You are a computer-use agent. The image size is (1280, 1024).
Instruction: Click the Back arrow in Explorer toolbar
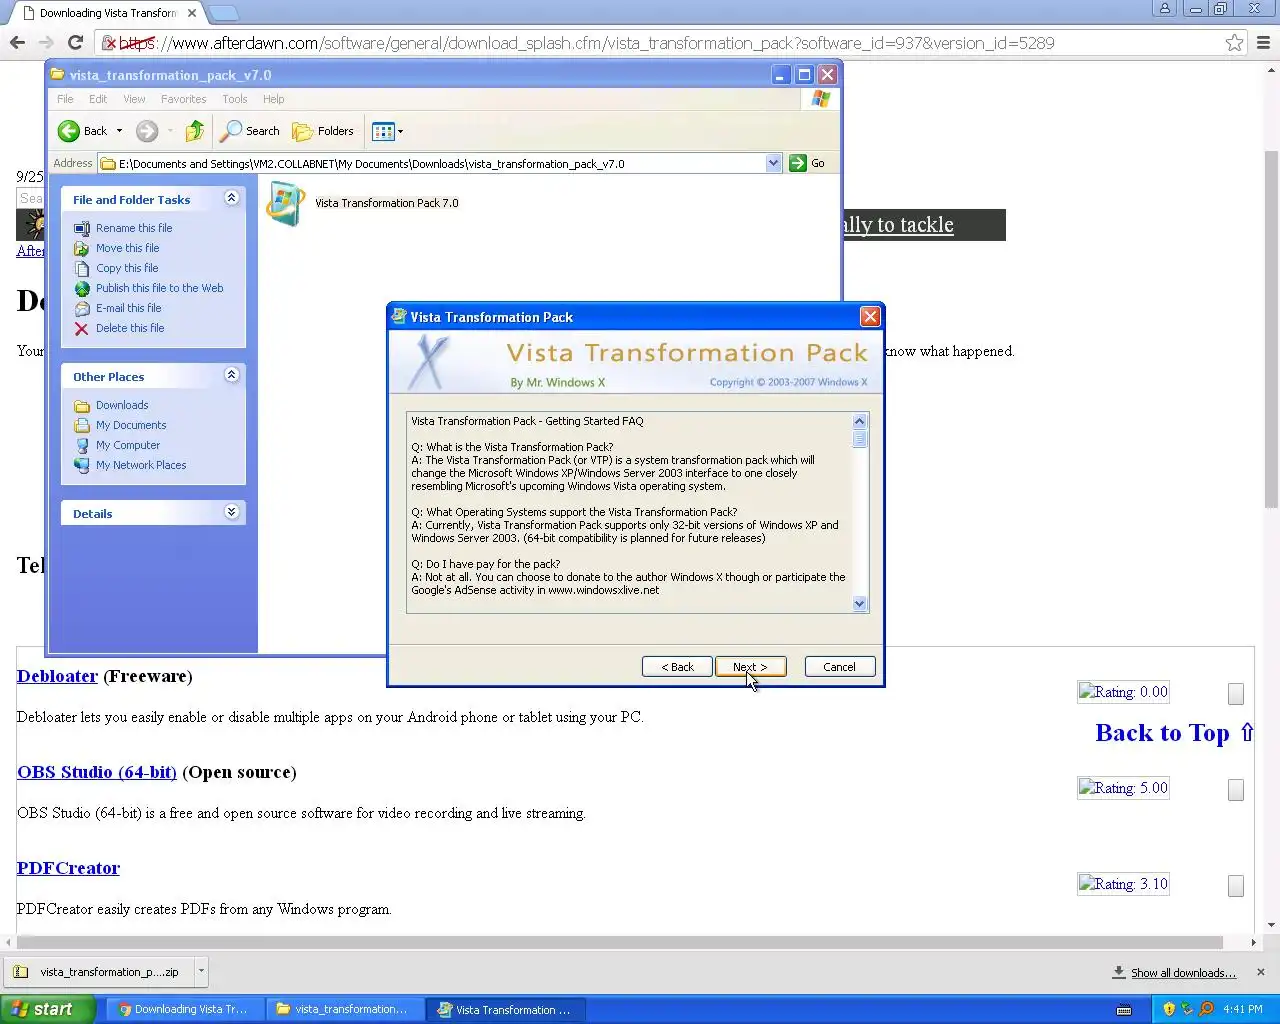(x=82, y=131)
